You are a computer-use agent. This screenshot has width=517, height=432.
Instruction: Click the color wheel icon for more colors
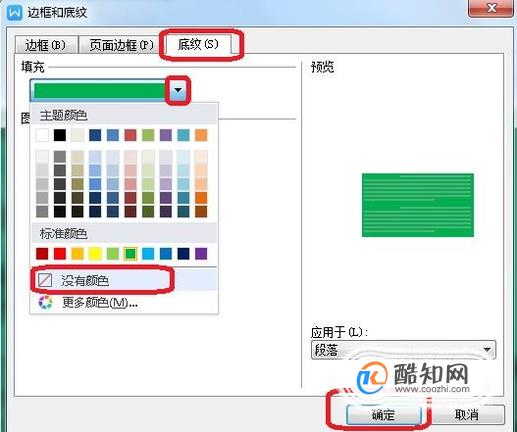(x=45, y=302)
